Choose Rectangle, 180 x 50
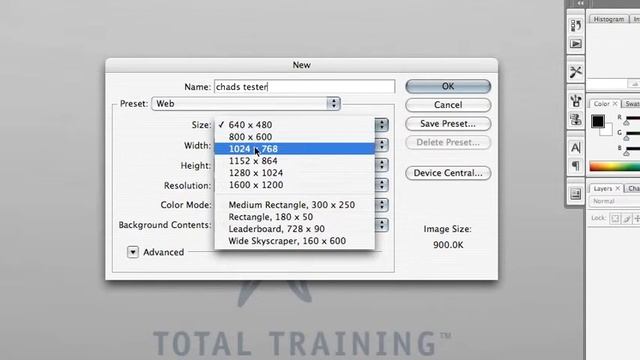This screenshot has height=360, width=640. click(x=295, y=217)
